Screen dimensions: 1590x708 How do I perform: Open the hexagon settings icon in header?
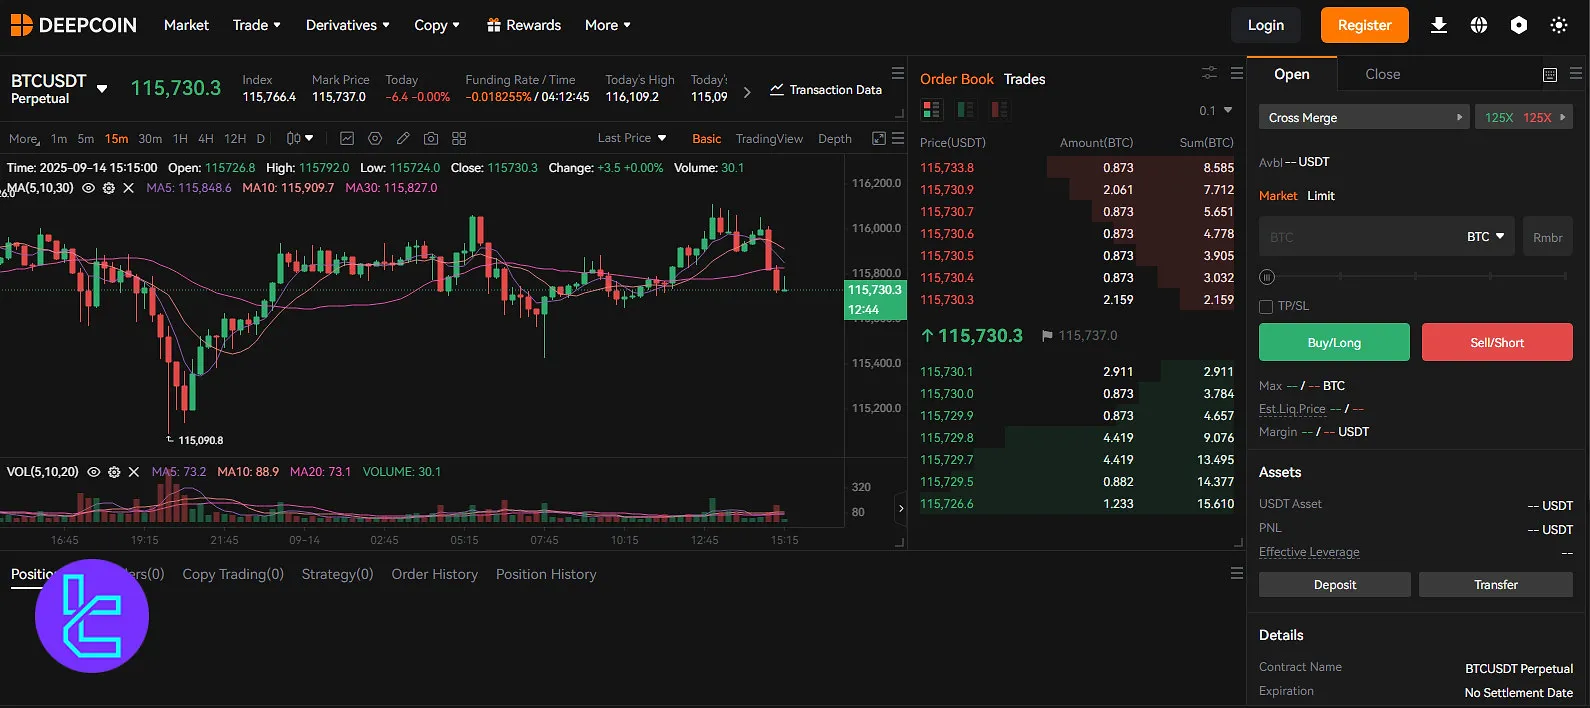[1519, 25]
